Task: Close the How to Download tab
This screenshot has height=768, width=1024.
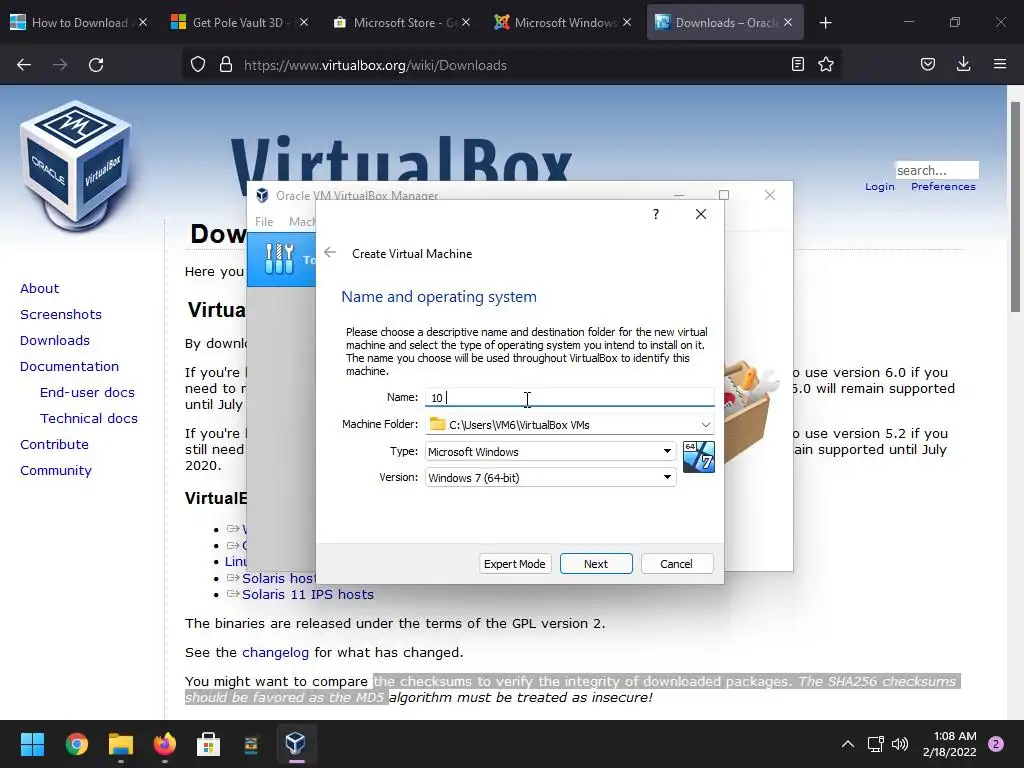Action: (x=143, y=23)
